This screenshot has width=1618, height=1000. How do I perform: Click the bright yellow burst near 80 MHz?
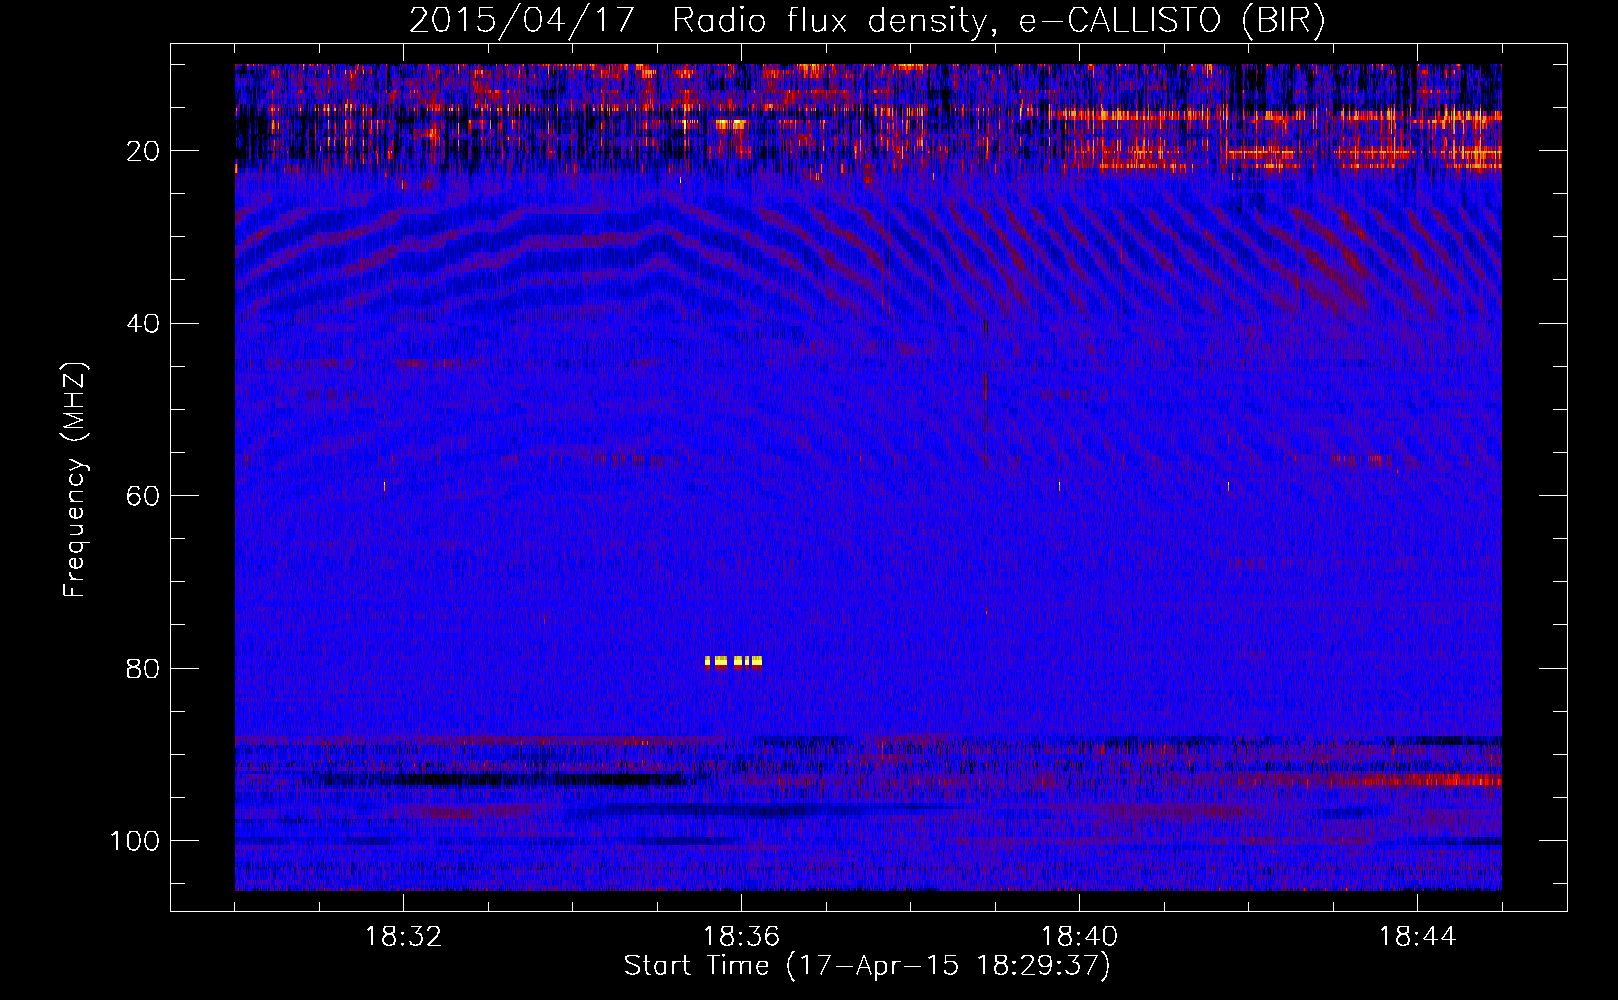click(733, 661)
